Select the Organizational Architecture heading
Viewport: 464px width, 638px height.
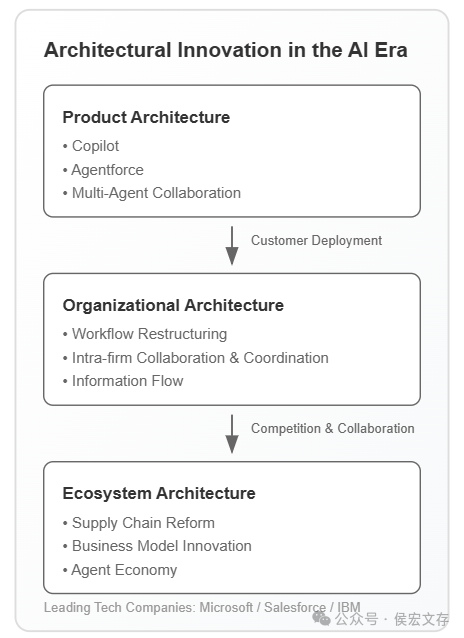(x=173, y=305)
